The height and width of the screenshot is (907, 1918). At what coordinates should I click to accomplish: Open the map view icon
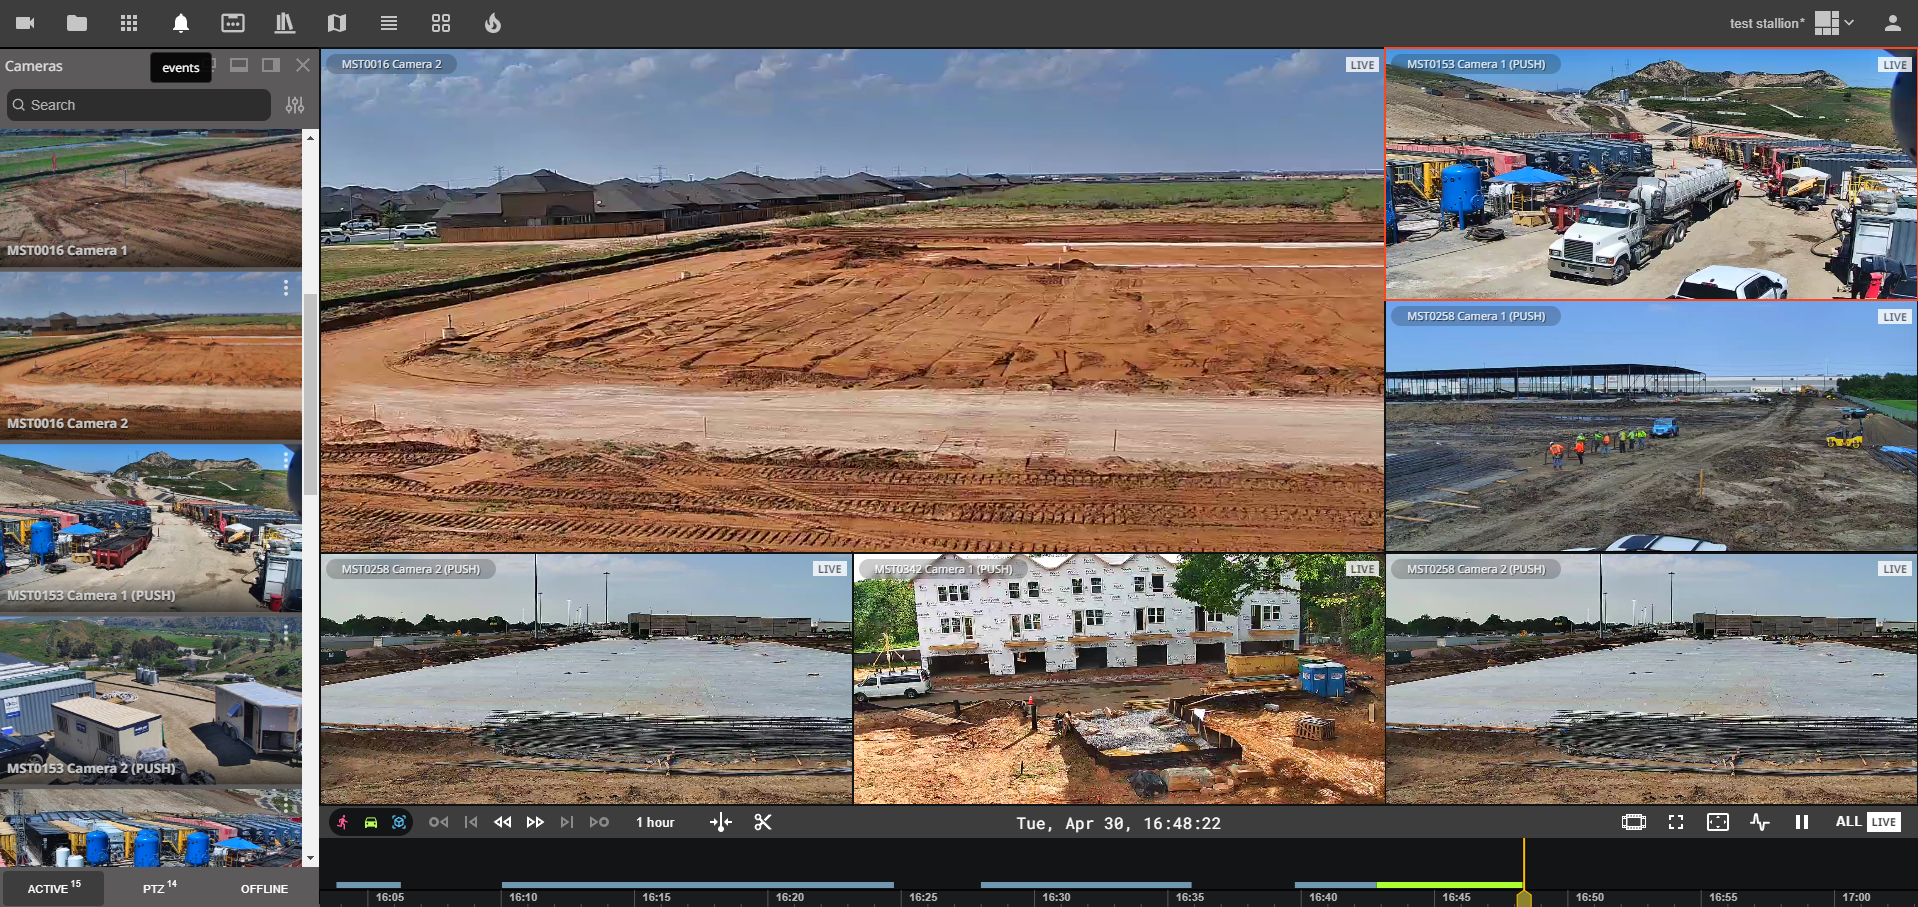pos(337,23)
